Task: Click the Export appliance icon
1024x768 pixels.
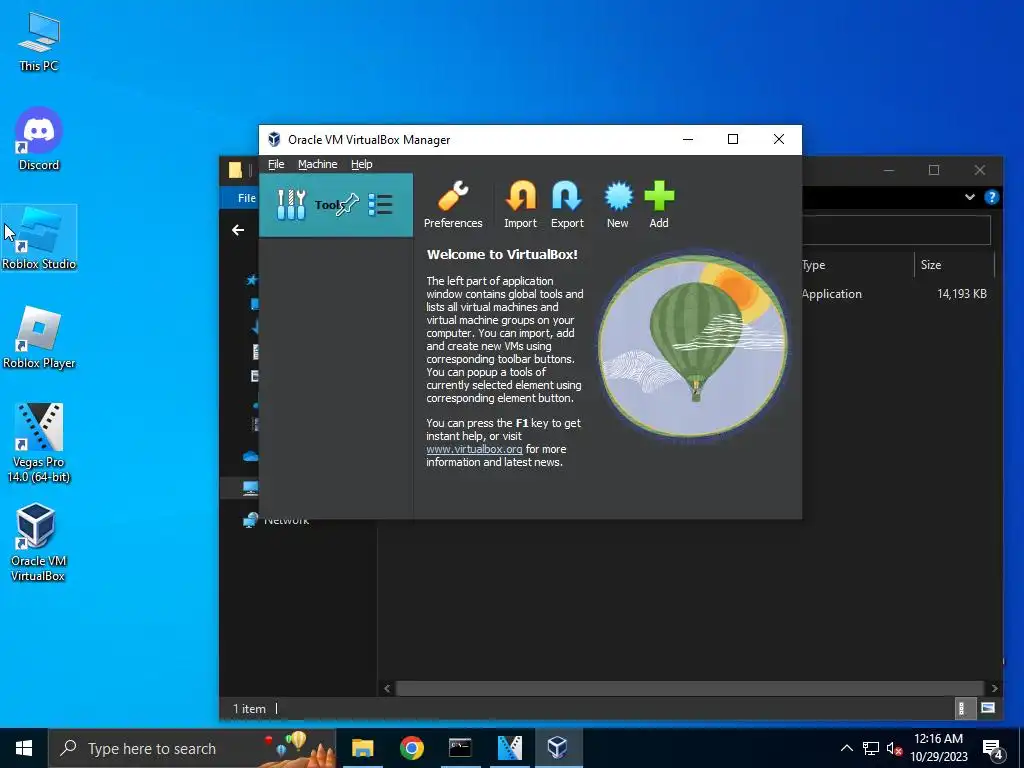Action: click(567, 205)
